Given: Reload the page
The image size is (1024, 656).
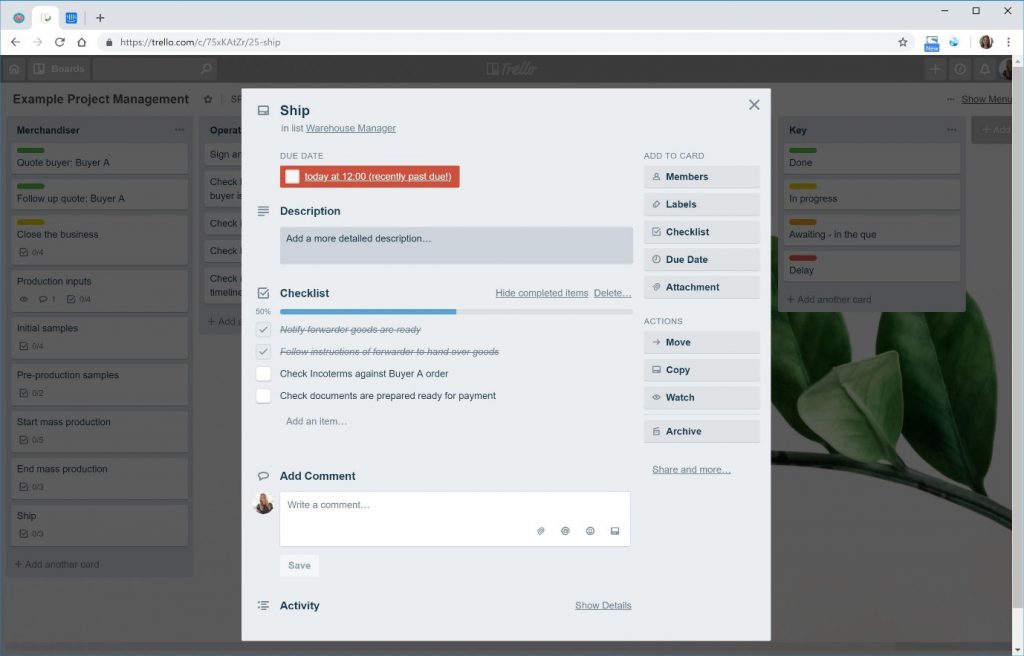Looking at the screenshot, I should pyautogui.click(x=59, y=42).
